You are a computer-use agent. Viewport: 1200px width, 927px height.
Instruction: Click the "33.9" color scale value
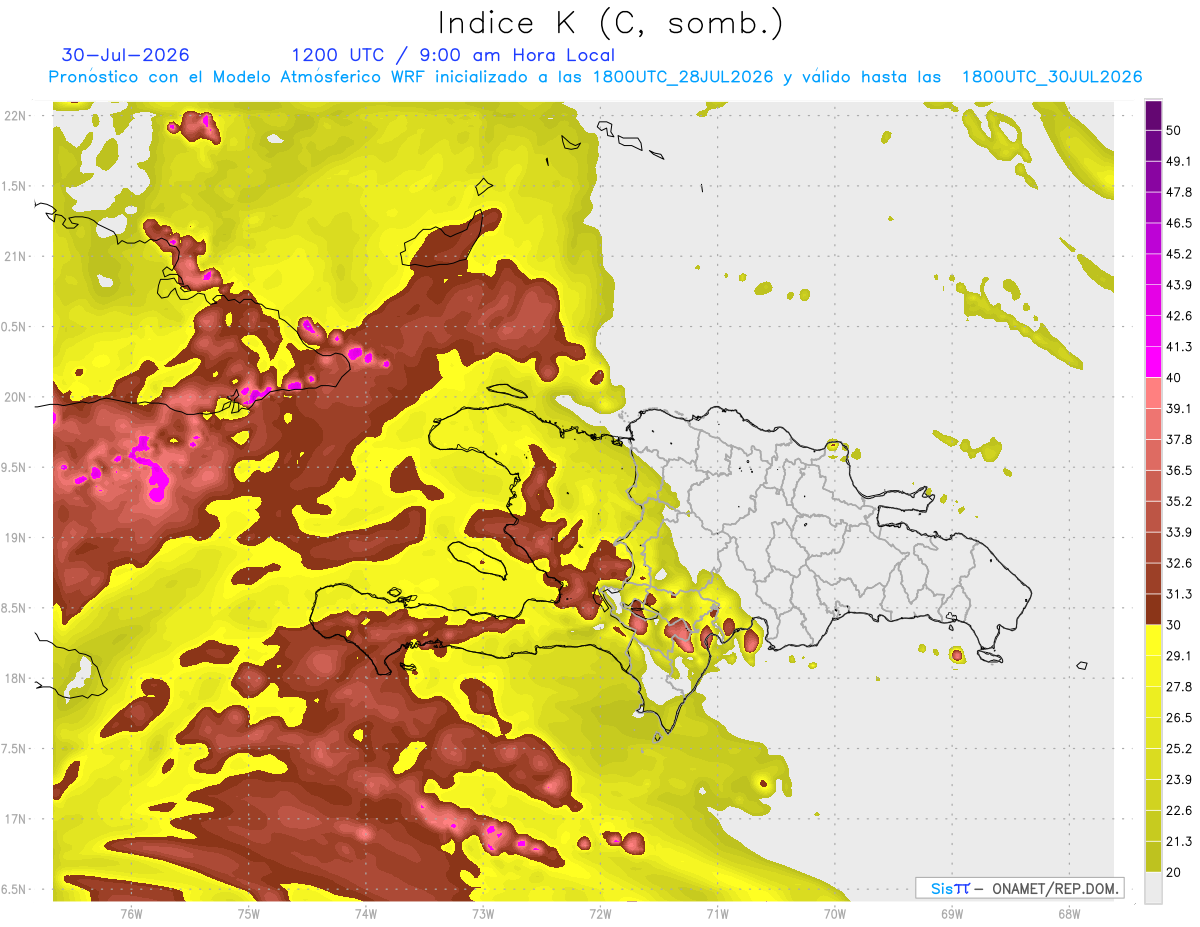coord(1179,532)
